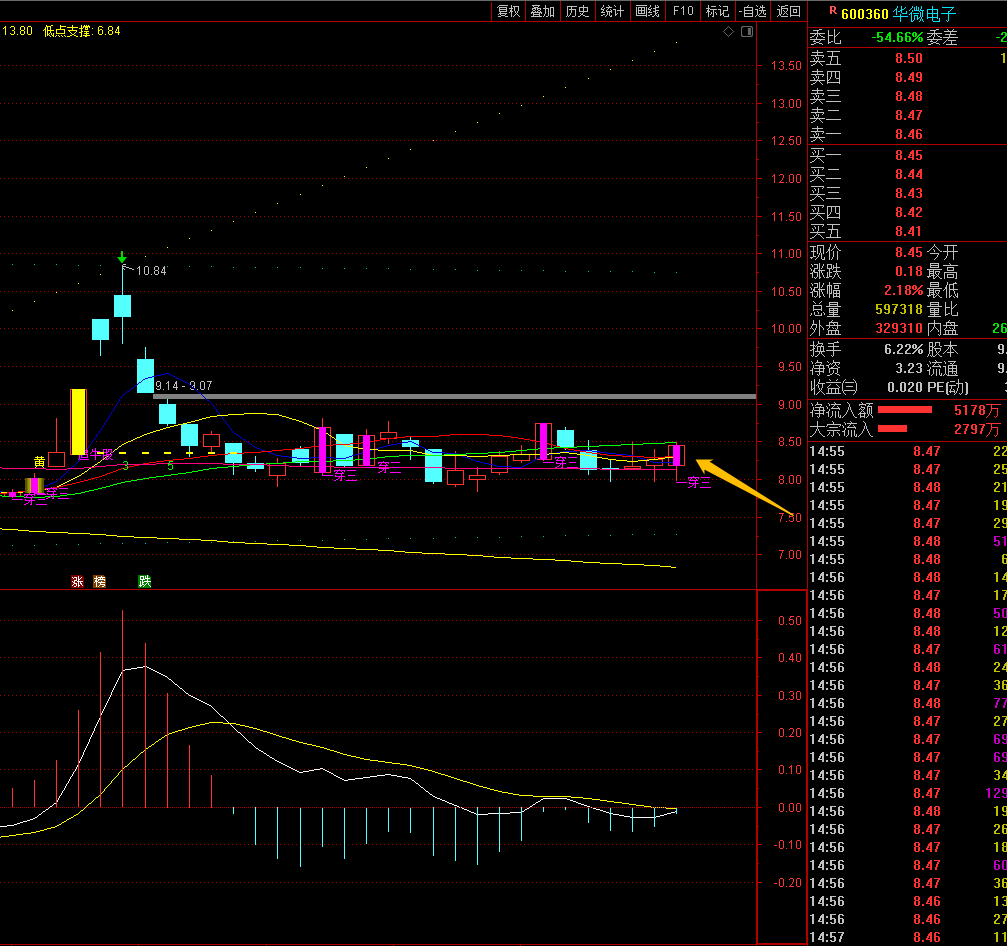The height and width of the screenshot is (946, 1007).
Task: Click stock code 600360
Action: pos(864,14)
